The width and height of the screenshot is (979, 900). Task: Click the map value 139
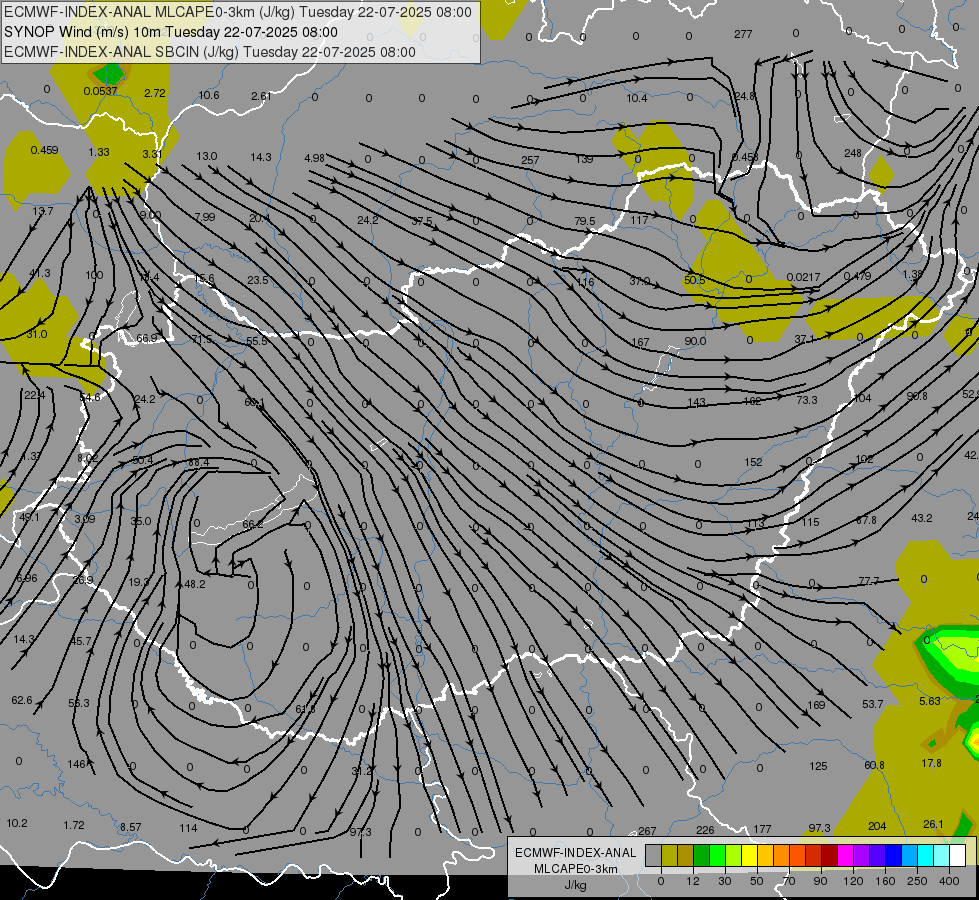coord(584,159)
